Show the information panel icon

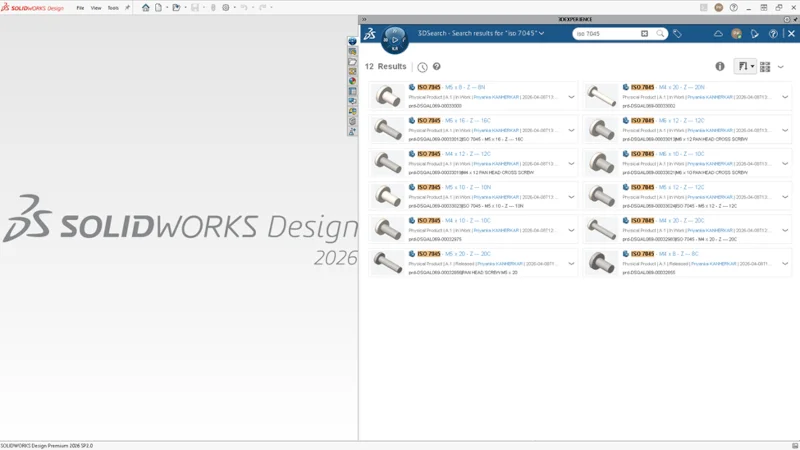720,66
